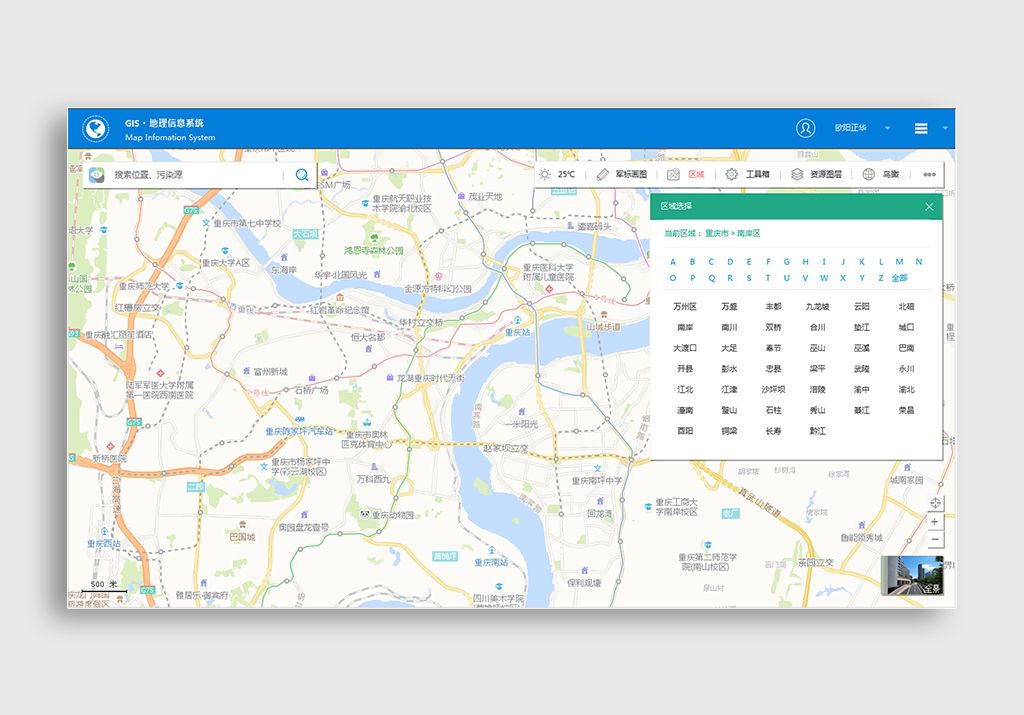Expand the hamburger menu in header
The image size is (1024, 715).
[921, 129]
